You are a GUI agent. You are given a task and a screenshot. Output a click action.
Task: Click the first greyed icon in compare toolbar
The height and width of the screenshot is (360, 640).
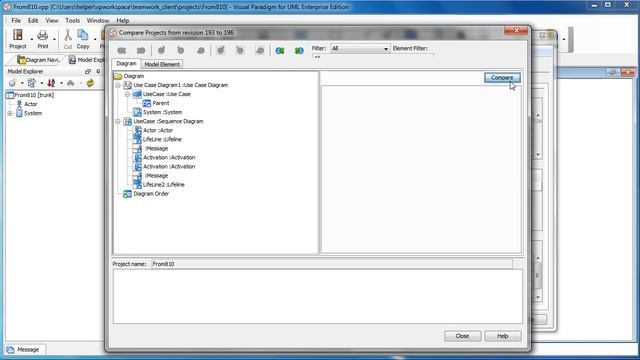[122, 51]
